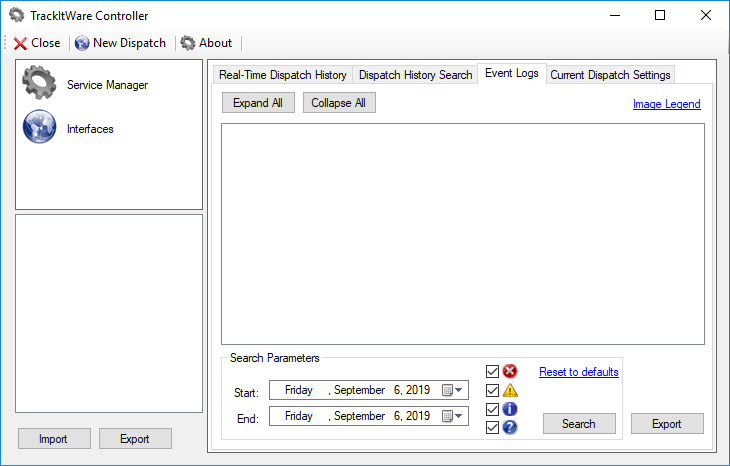Uncheck the error events checkbox
The height and width of the screenshot is (466, 730).
point(492,371)
